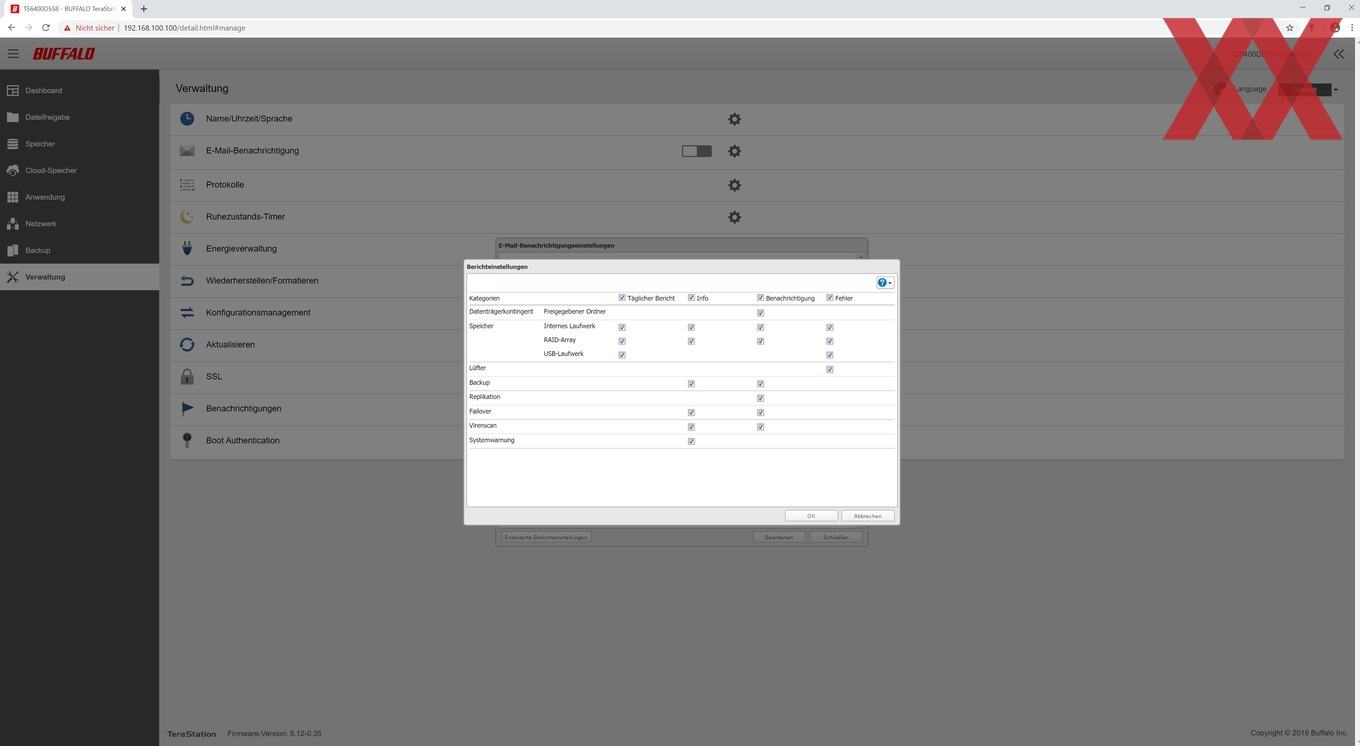Viewport: 1360px width, 746px height.
Task: Click the restore arrow icon for Wiederherstellen/Formatieren
Action: click(187, 281)
